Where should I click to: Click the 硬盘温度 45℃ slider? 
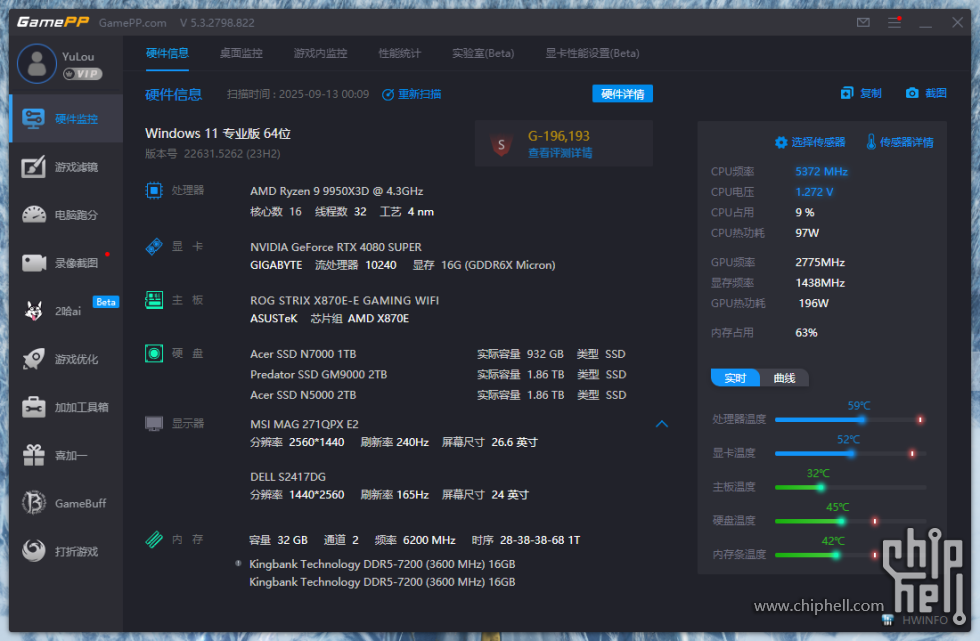(x=850, y=520)
